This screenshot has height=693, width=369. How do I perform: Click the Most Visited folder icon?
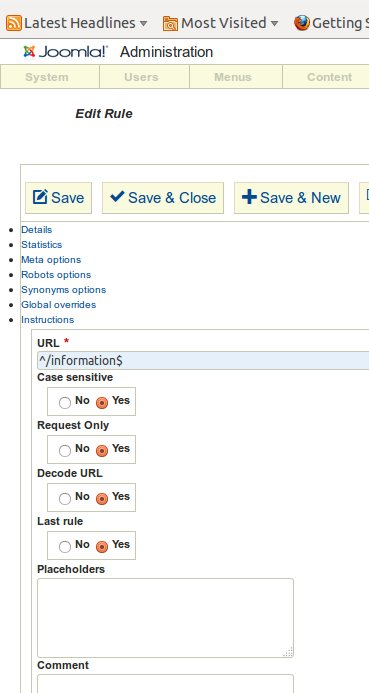point(170,23)
